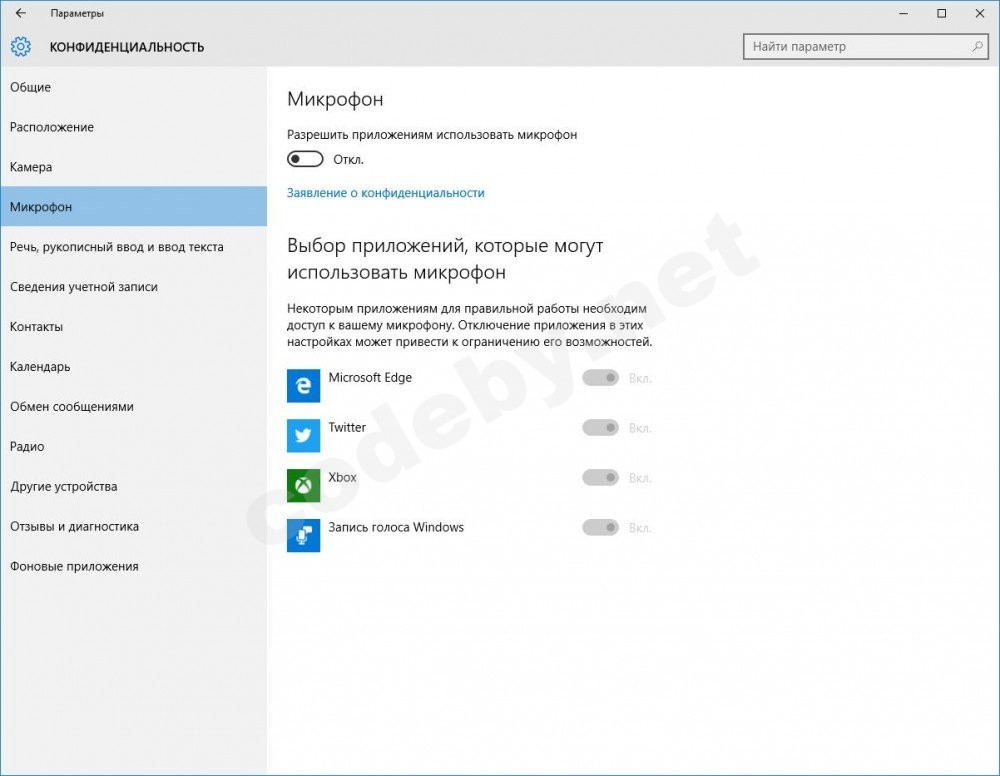
Task: Toggle microphone access for Microsoft Edge
Action: (x=600, y=378)
